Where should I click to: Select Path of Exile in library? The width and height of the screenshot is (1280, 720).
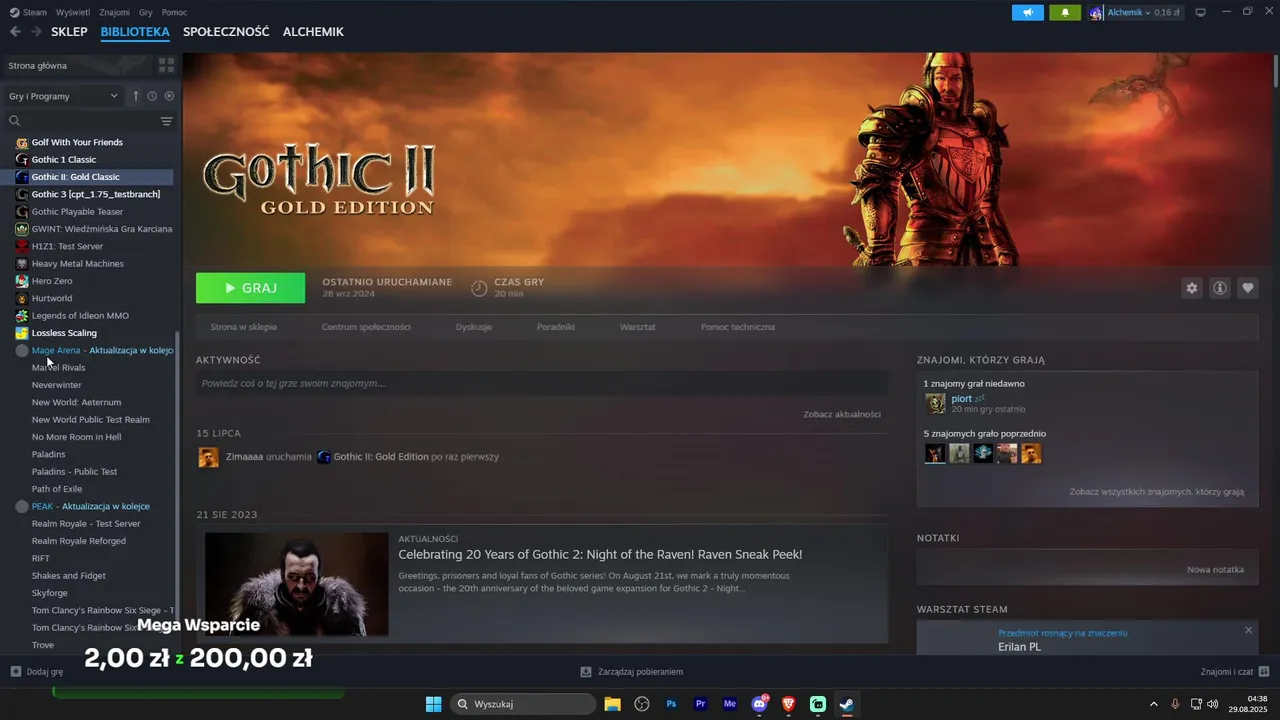pyautogui.click(x=57, y=489)
